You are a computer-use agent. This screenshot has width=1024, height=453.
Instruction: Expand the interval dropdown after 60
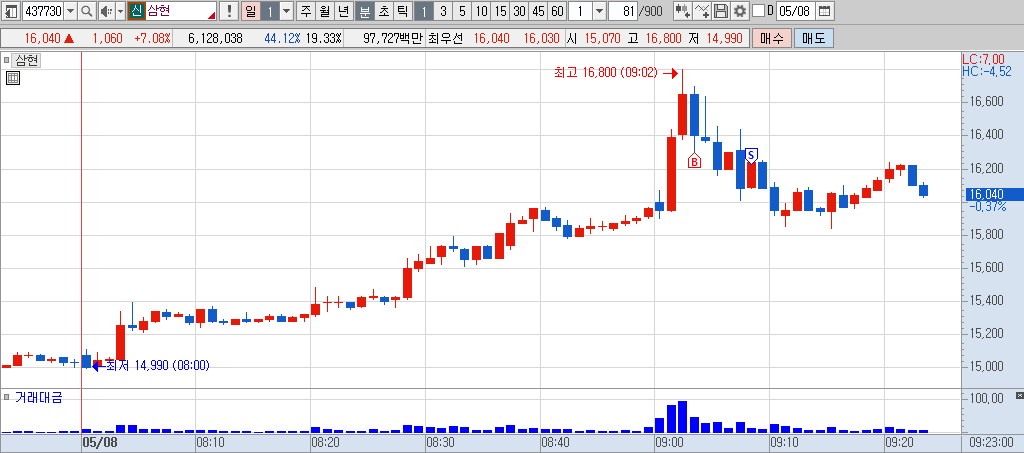pyautogui.click(x=600, y=11)
